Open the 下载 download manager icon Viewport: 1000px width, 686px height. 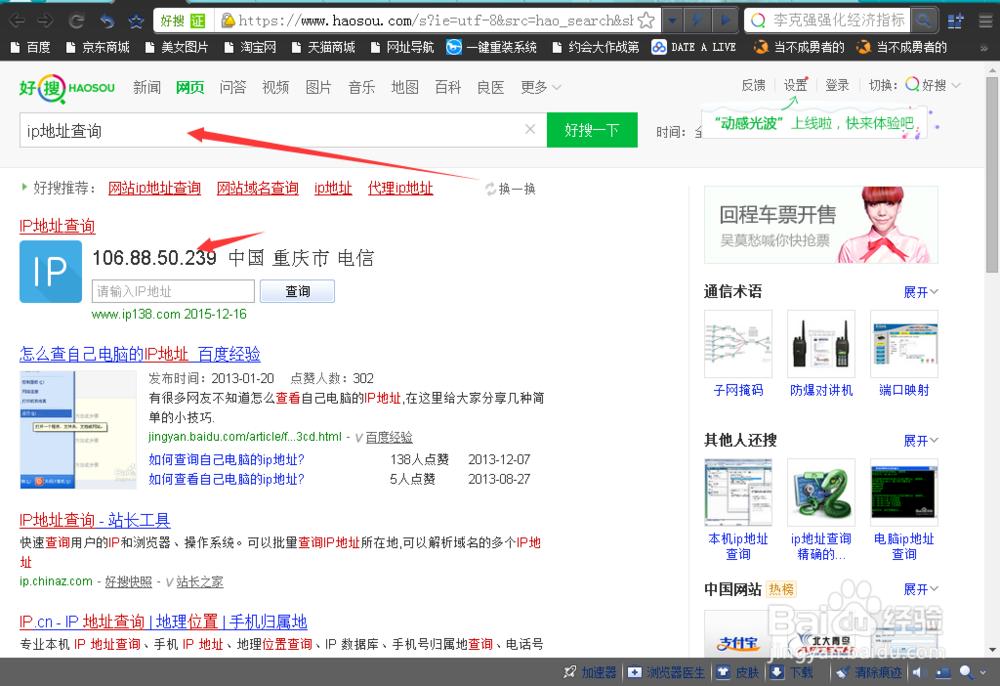[x=777, y=672]
